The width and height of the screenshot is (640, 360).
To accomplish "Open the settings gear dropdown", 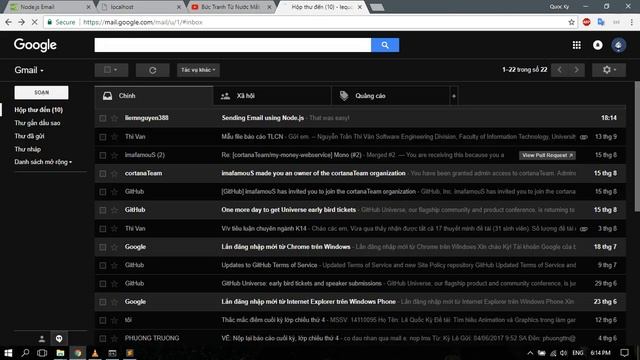I will (x=609, y=70).
